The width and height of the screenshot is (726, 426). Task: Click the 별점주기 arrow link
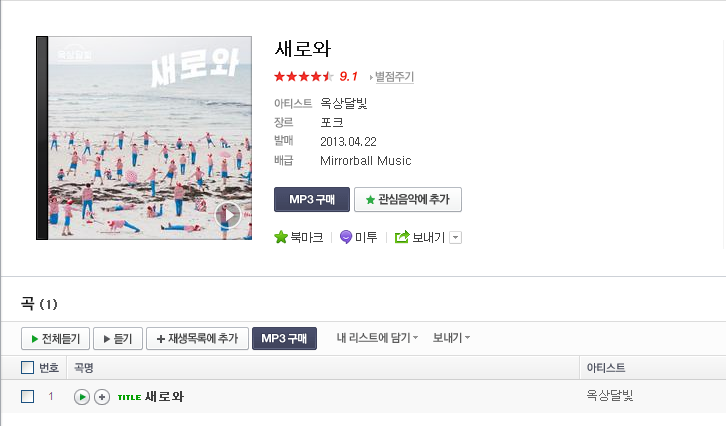[x=392, y=76]
